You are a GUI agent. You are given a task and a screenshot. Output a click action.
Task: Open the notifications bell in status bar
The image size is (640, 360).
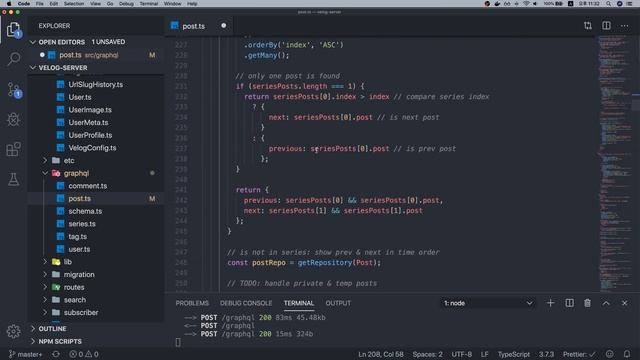pyautogui.click(x=627, y=354)
